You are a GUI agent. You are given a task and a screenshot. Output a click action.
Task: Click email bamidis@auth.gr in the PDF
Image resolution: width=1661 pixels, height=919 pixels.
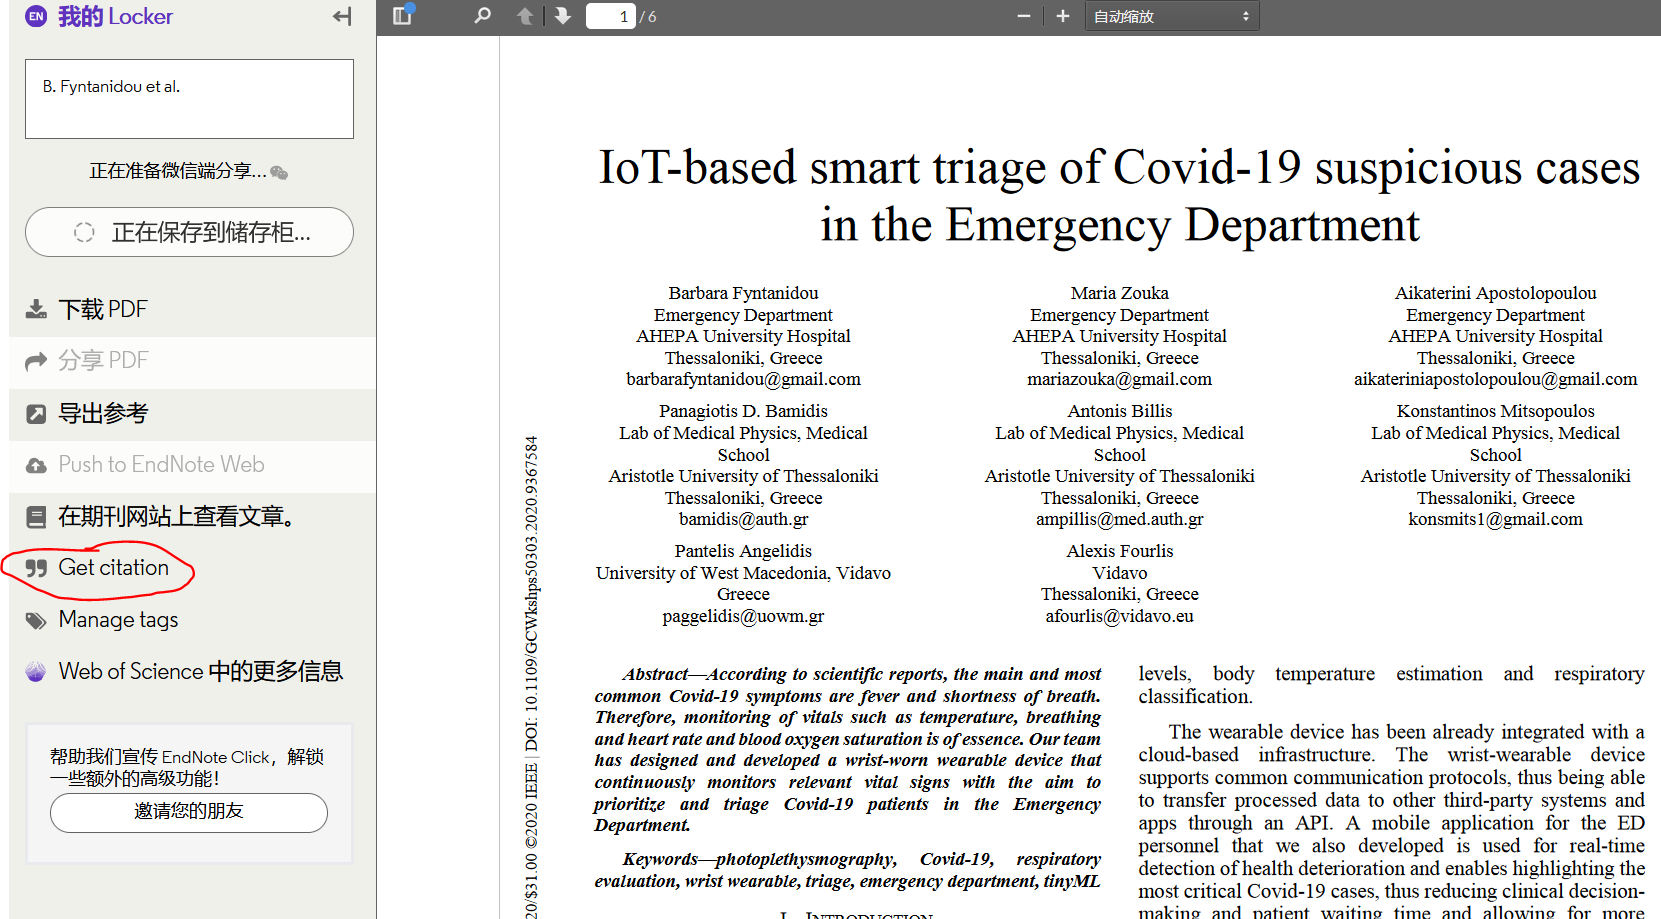(743, 520)
